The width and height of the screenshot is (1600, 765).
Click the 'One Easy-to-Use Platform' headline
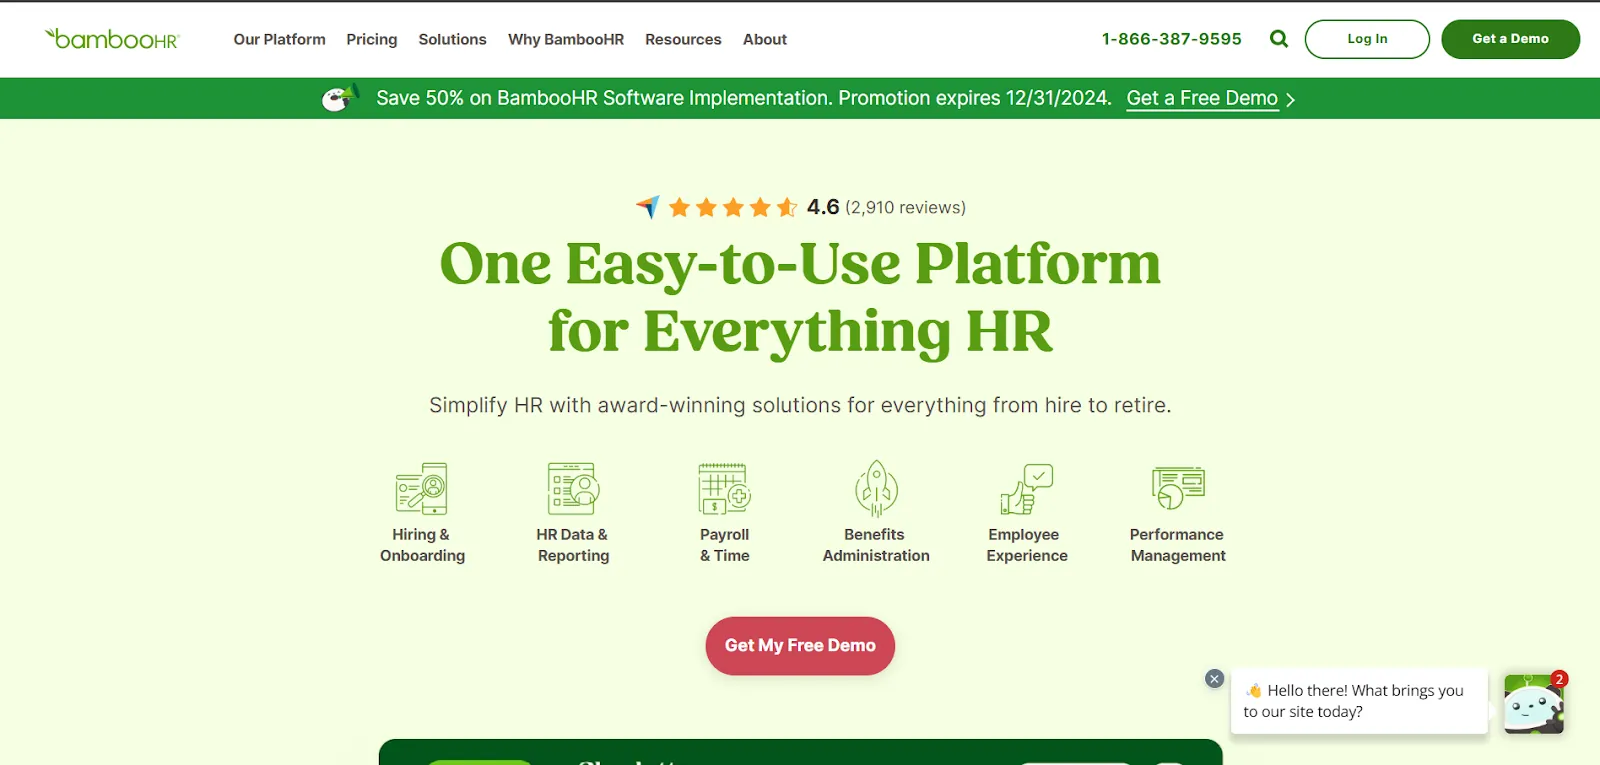pyautogui.click(x=800, y=263)
